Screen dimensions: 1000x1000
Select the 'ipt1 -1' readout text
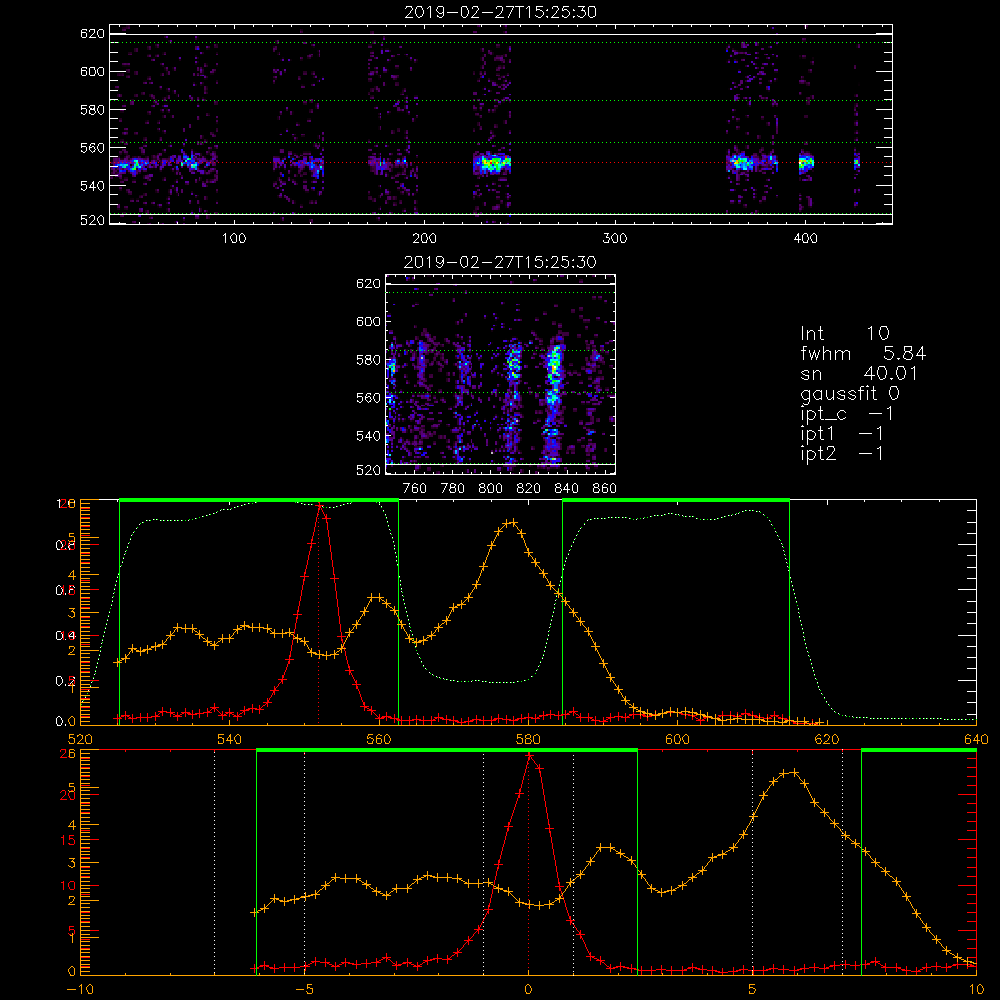[842, 434]
